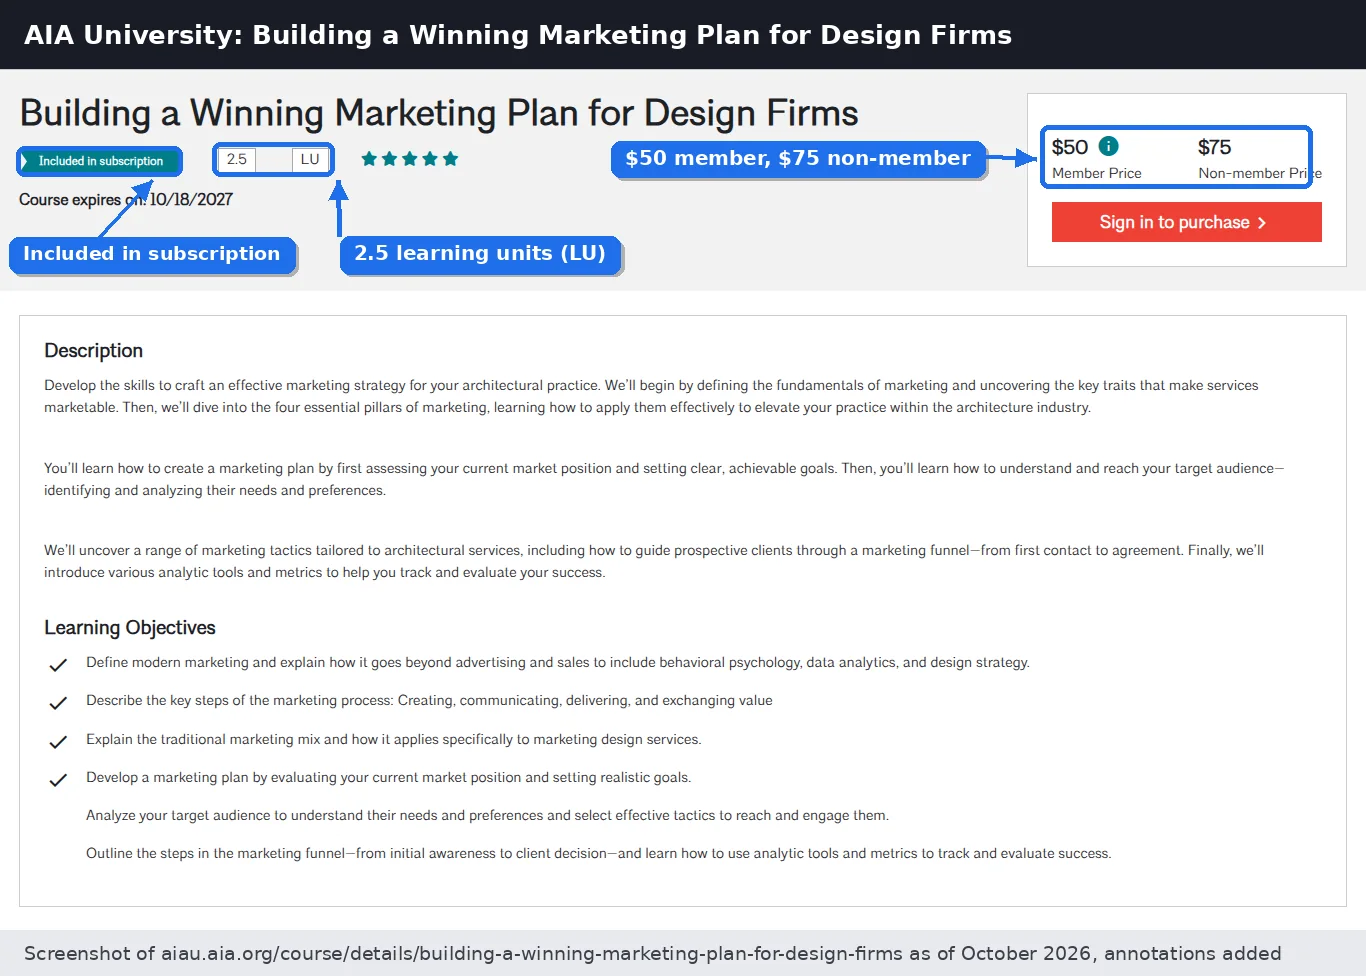Click the page heading "Building a Winning Marketing Plan"
Viewport: 1366px width, 976px height.
point(439,114)
